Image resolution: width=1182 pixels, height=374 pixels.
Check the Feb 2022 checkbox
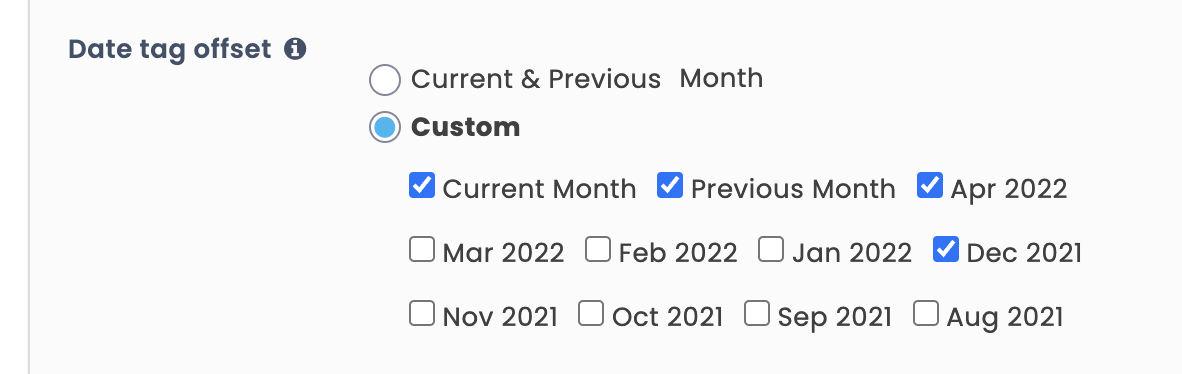[598, 249]
